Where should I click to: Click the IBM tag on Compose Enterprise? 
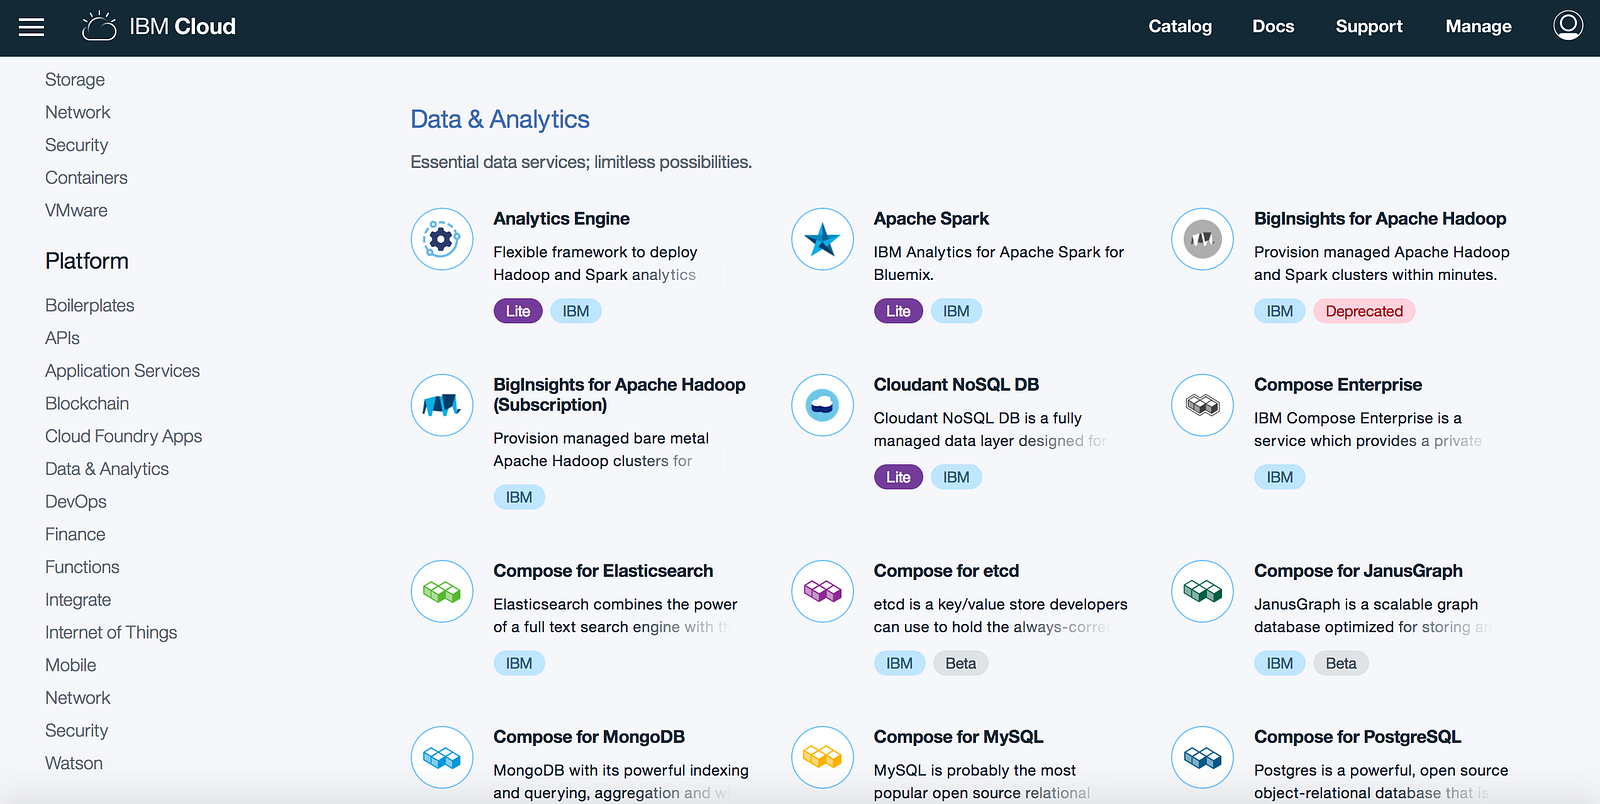[1280, 477]
